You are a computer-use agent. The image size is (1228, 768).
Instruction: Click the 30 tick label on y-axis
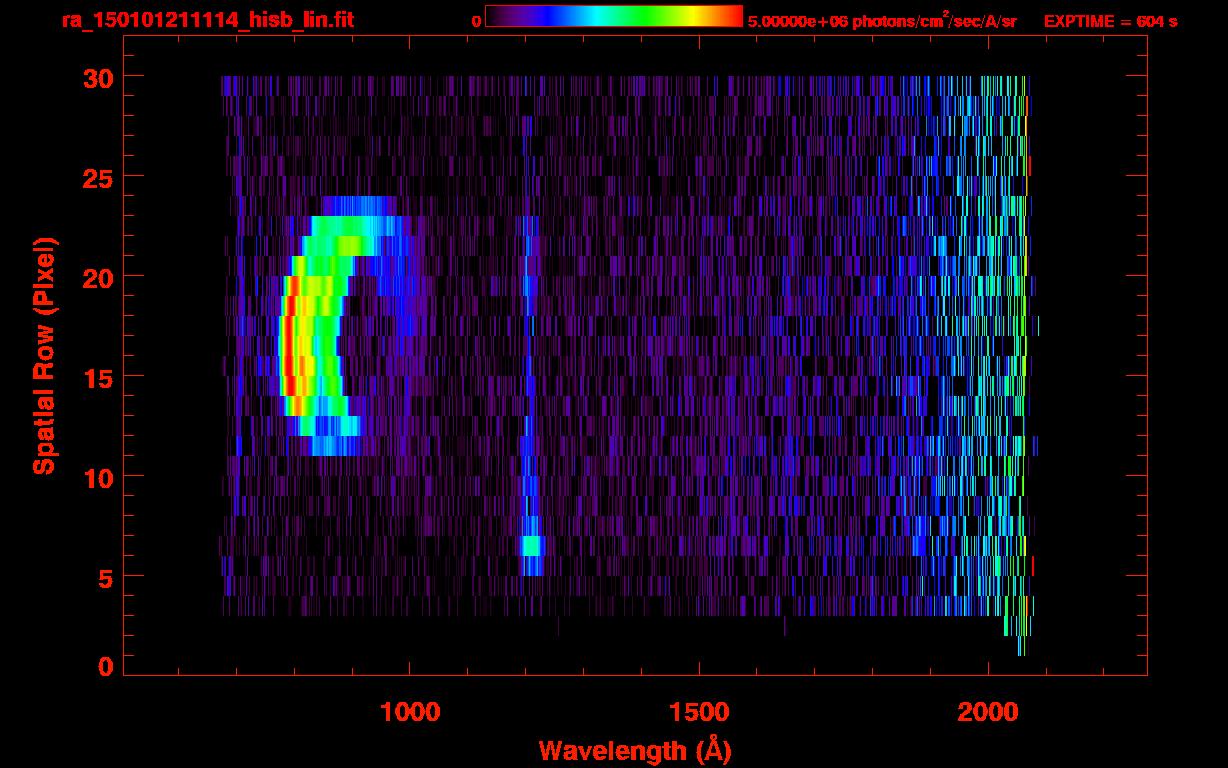(x=99, y=77)
